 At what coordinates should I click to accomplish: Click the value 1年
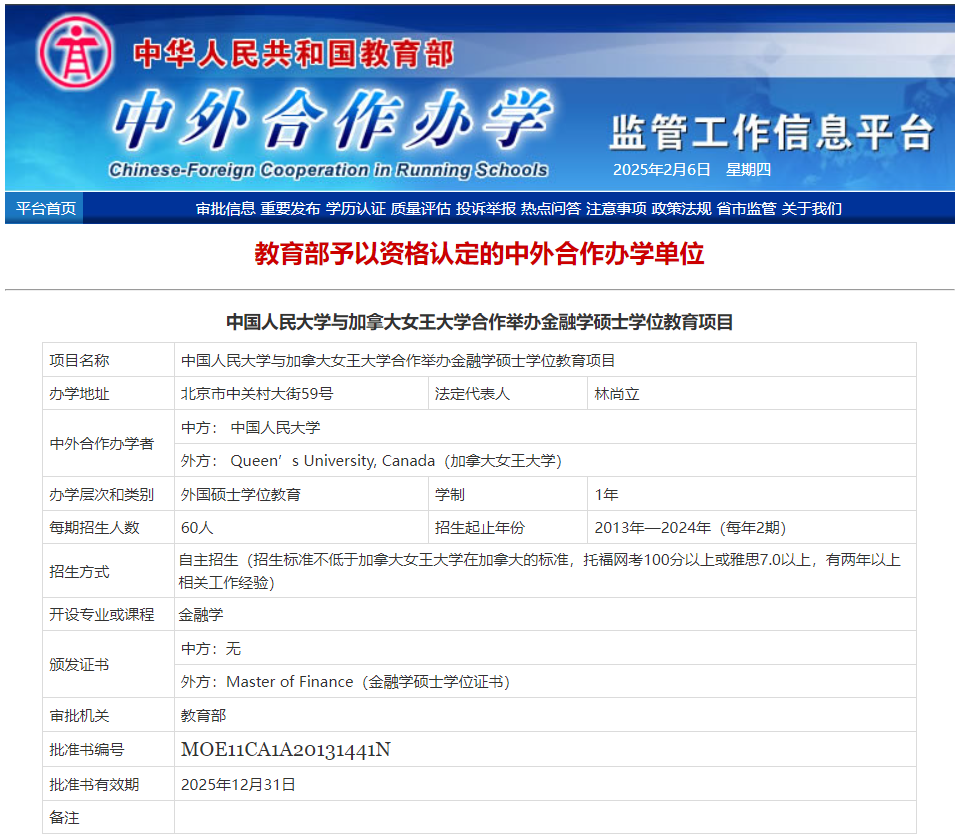606,494
